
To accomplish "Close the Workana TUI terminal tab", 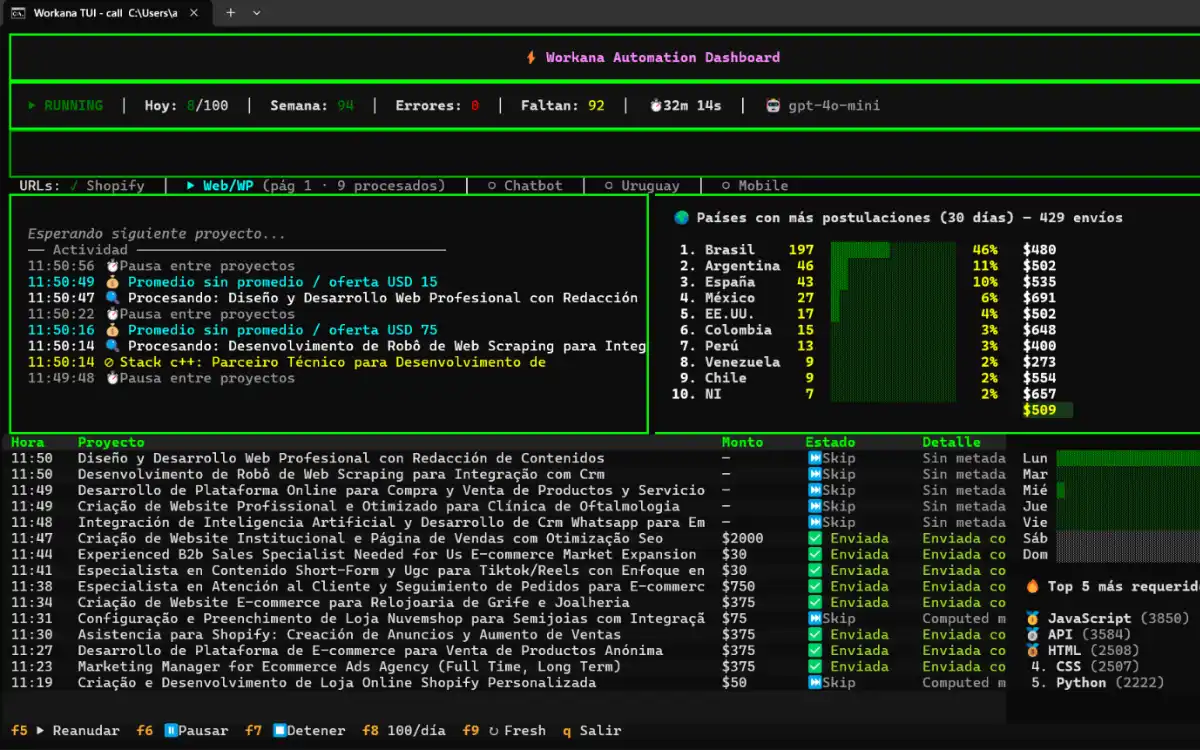I will point(194,13).
